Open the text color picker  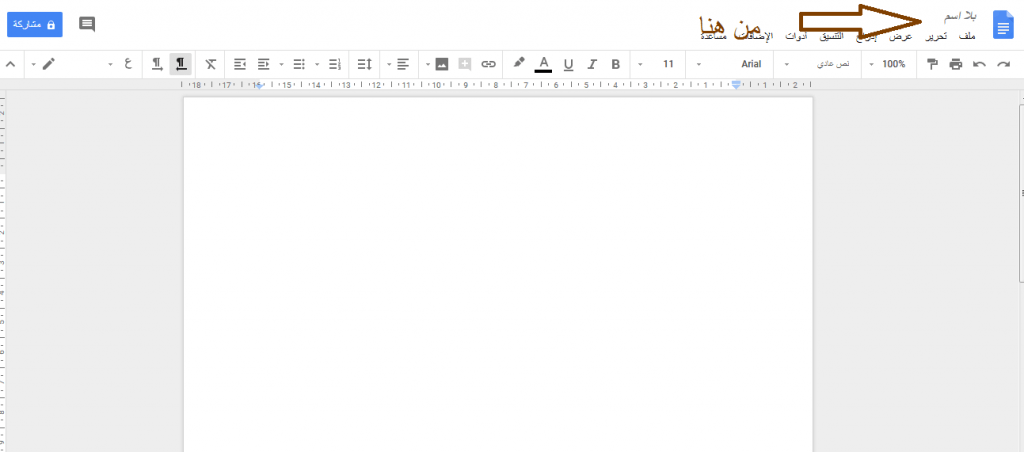[543, 64]
